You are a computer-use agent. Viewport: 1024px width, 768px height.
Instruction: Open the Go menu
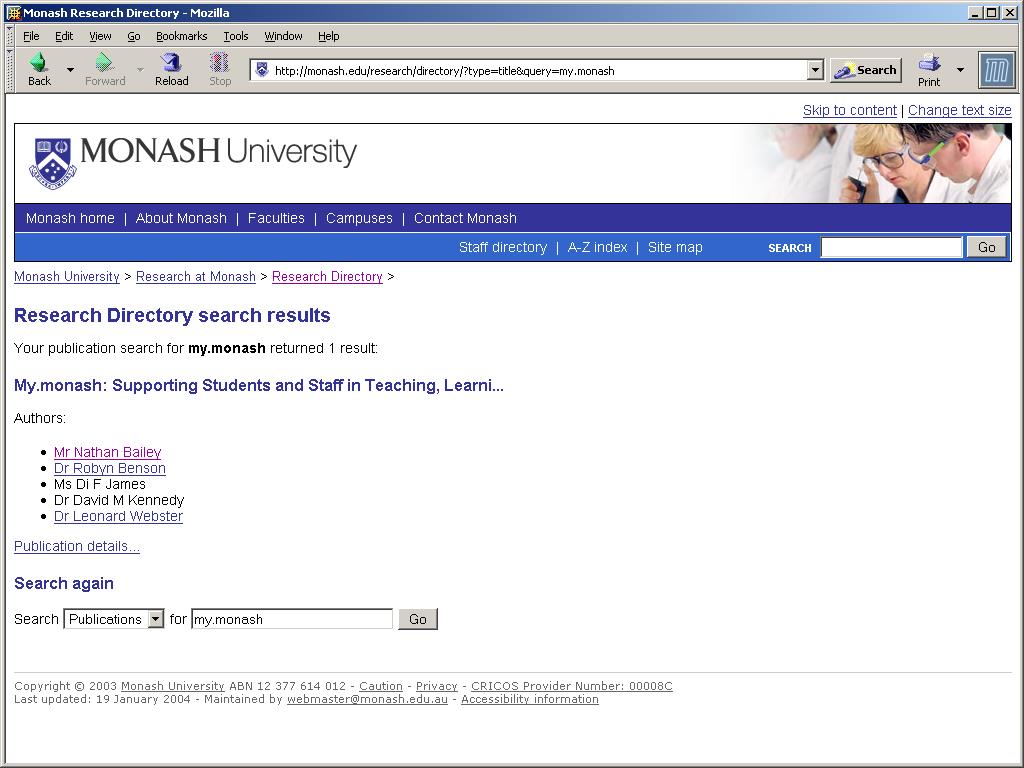pos(134,36)
